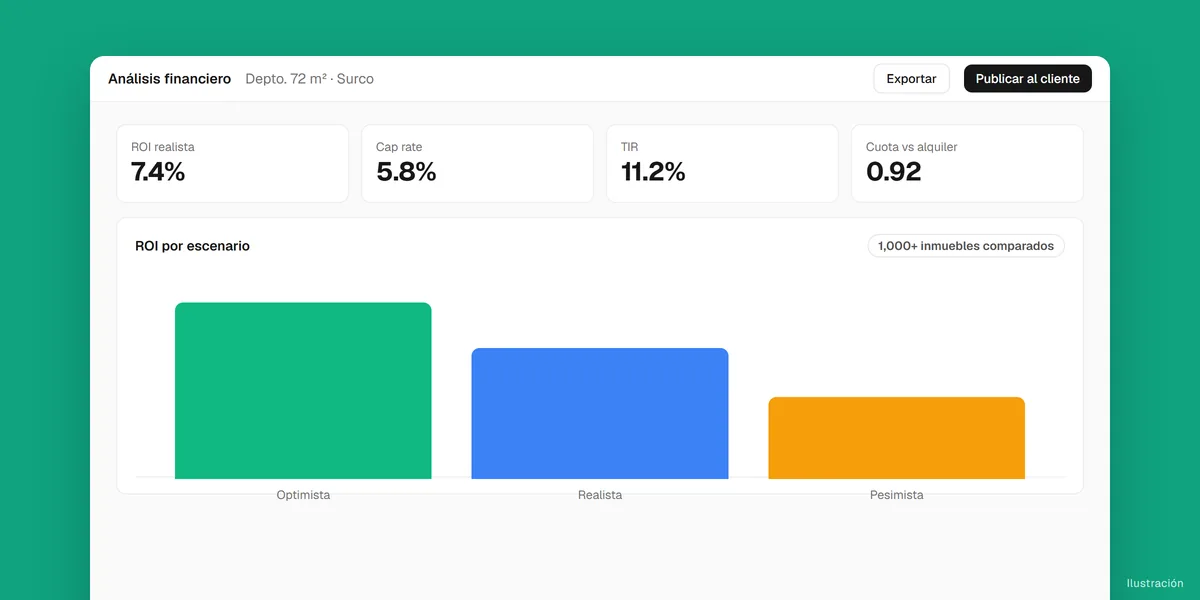Click the Exportar button
This screenshot has width=1200, height=600.
tap(911, 79)
